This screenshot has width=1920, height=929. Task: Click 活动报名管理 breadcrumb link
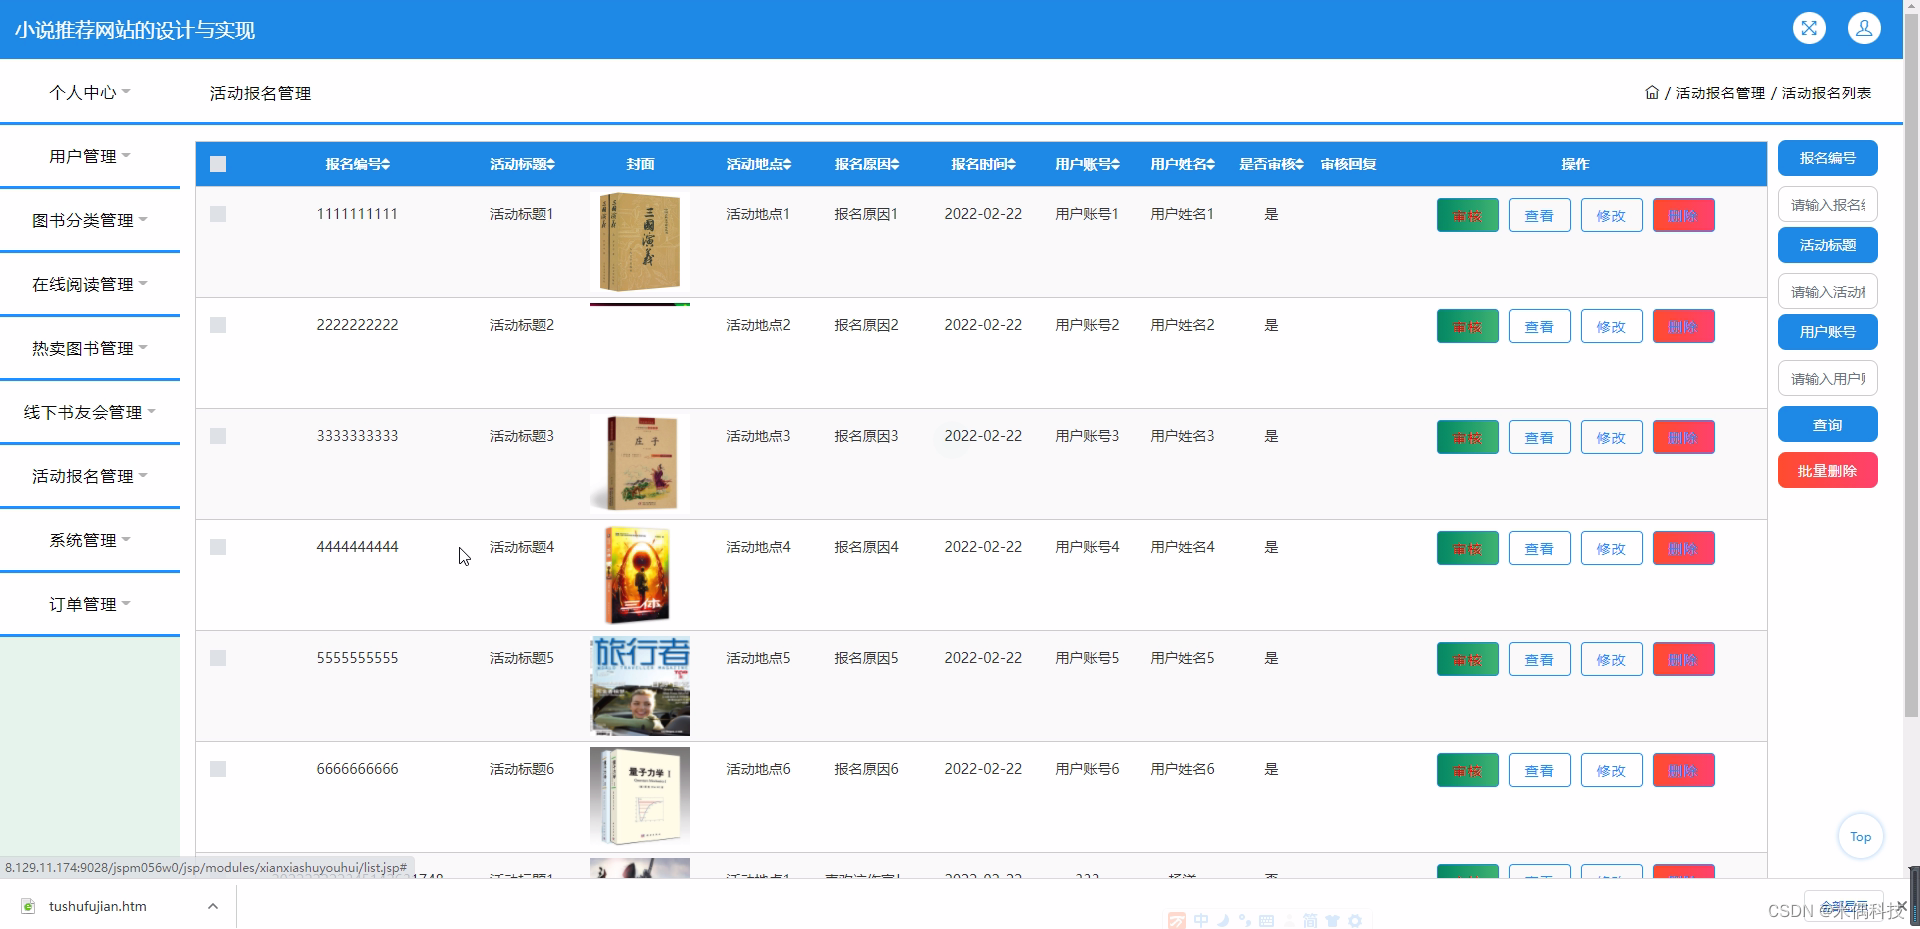1720,93
